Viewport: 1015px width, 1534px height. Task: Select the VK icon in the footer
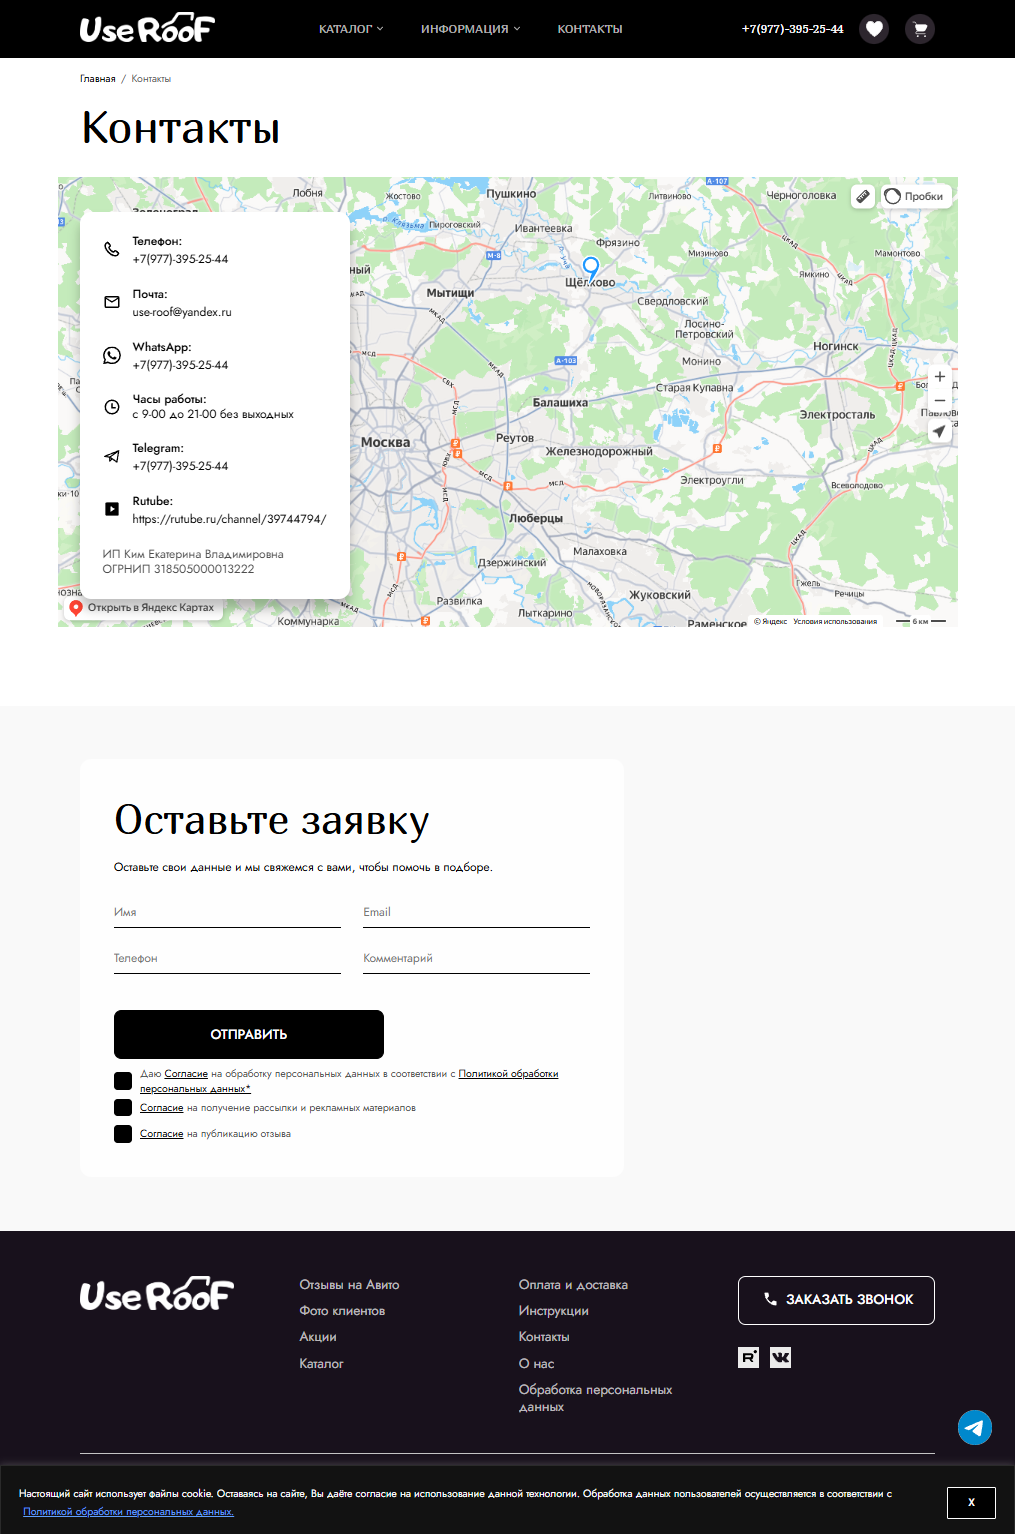point(780,1358)
